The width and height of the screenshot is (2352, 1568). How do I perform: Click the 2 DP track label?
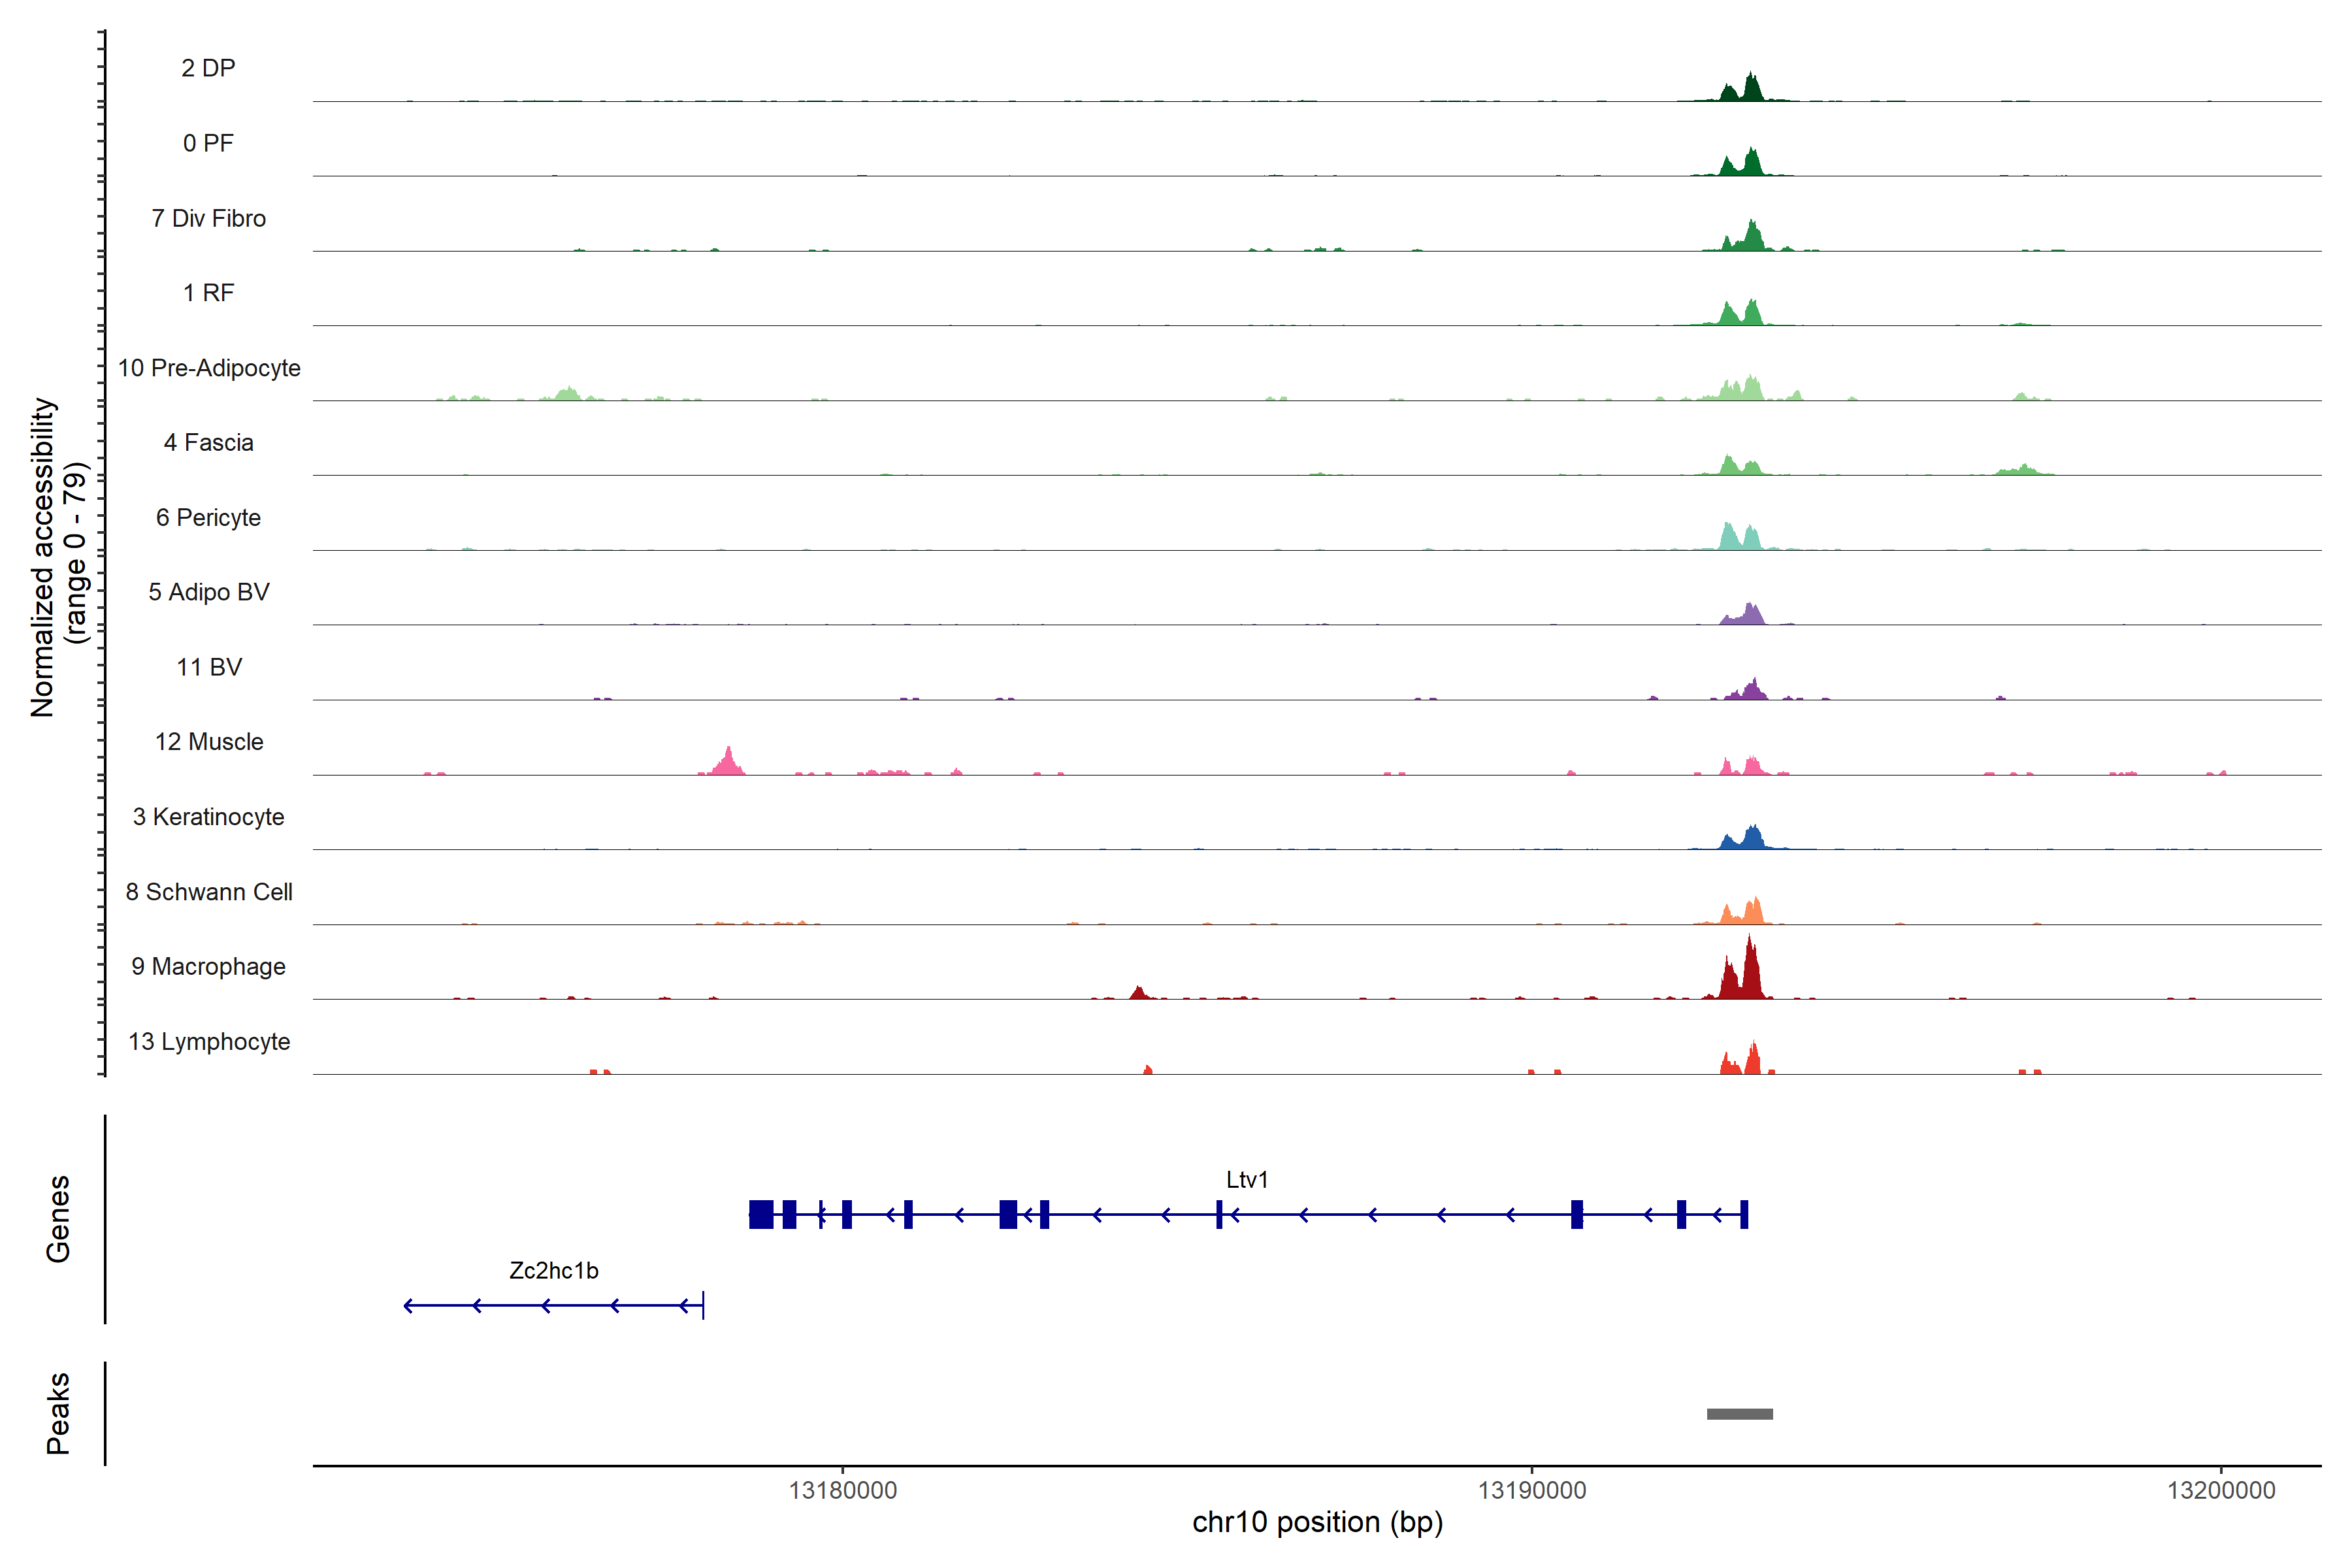(x=208, y=68)
